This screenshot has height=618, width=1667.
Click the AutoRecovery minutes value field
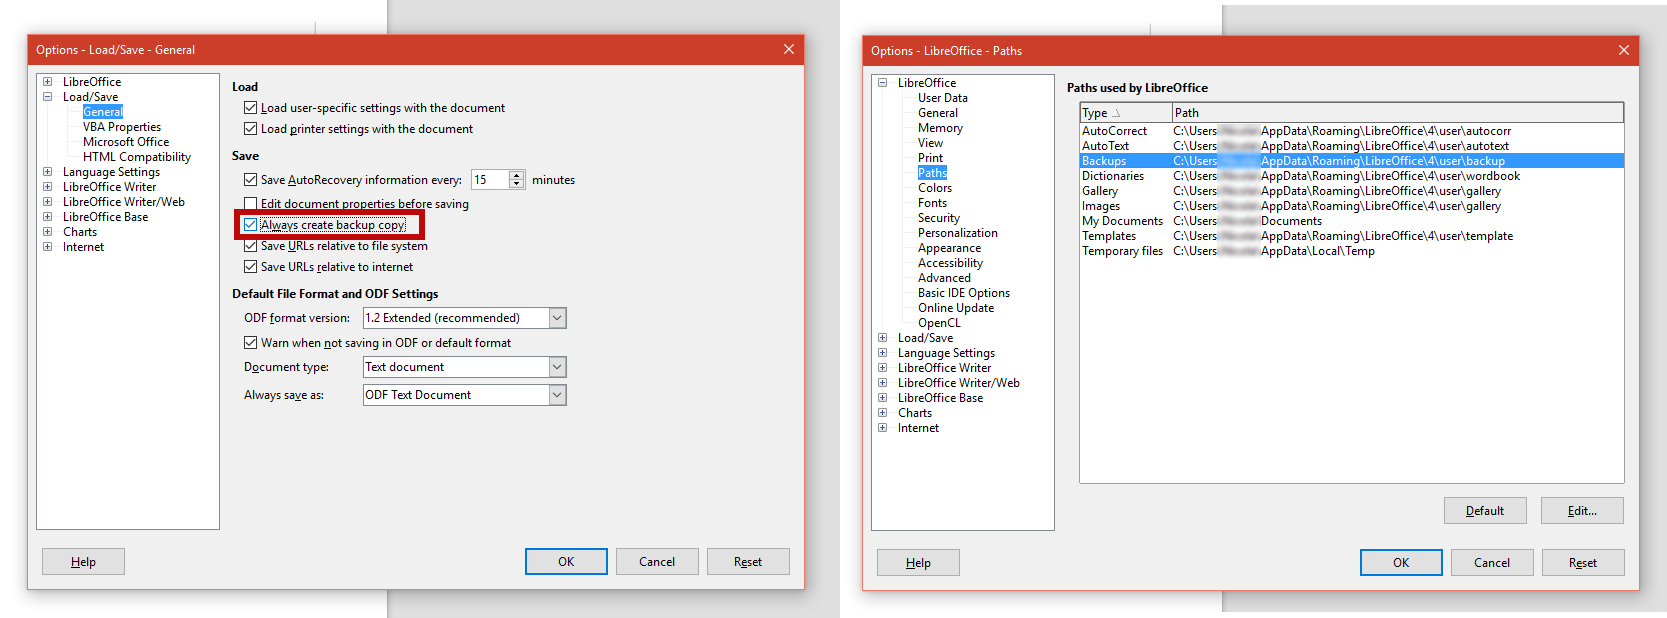coord(490,180)
